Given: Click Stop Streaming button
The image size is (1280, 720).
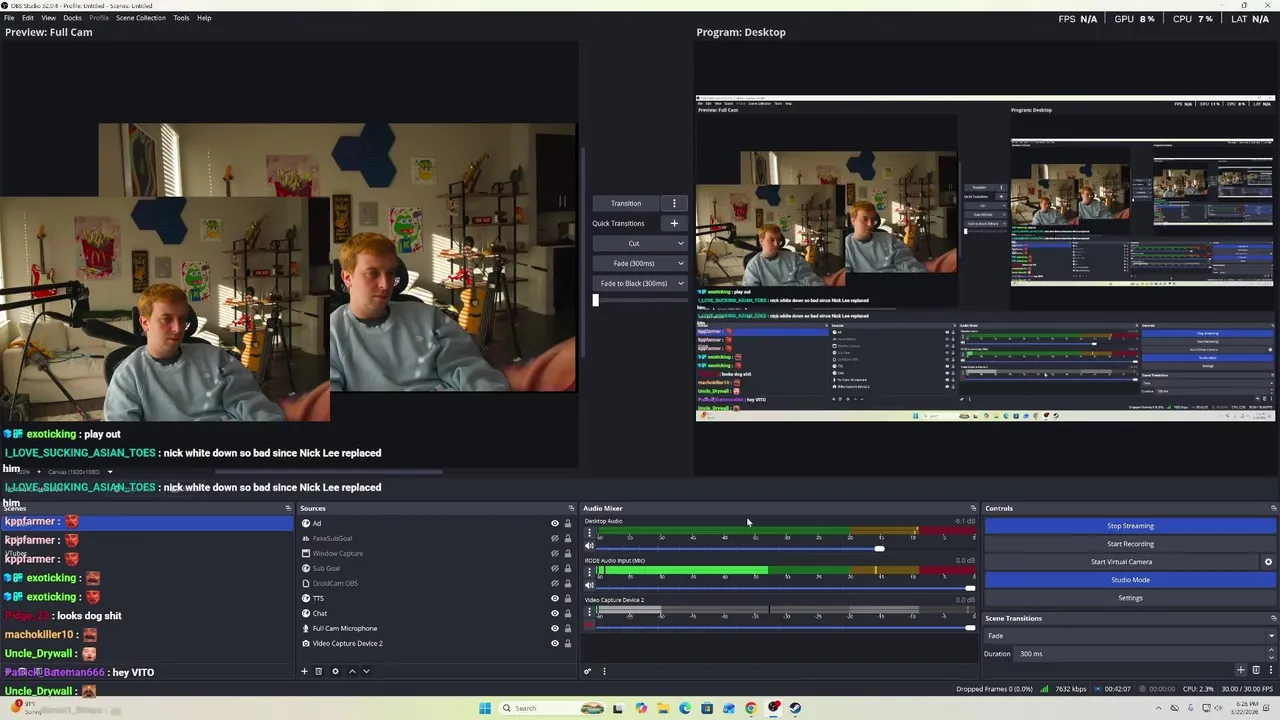Looking at the screenshot, I should [1130, 526].
